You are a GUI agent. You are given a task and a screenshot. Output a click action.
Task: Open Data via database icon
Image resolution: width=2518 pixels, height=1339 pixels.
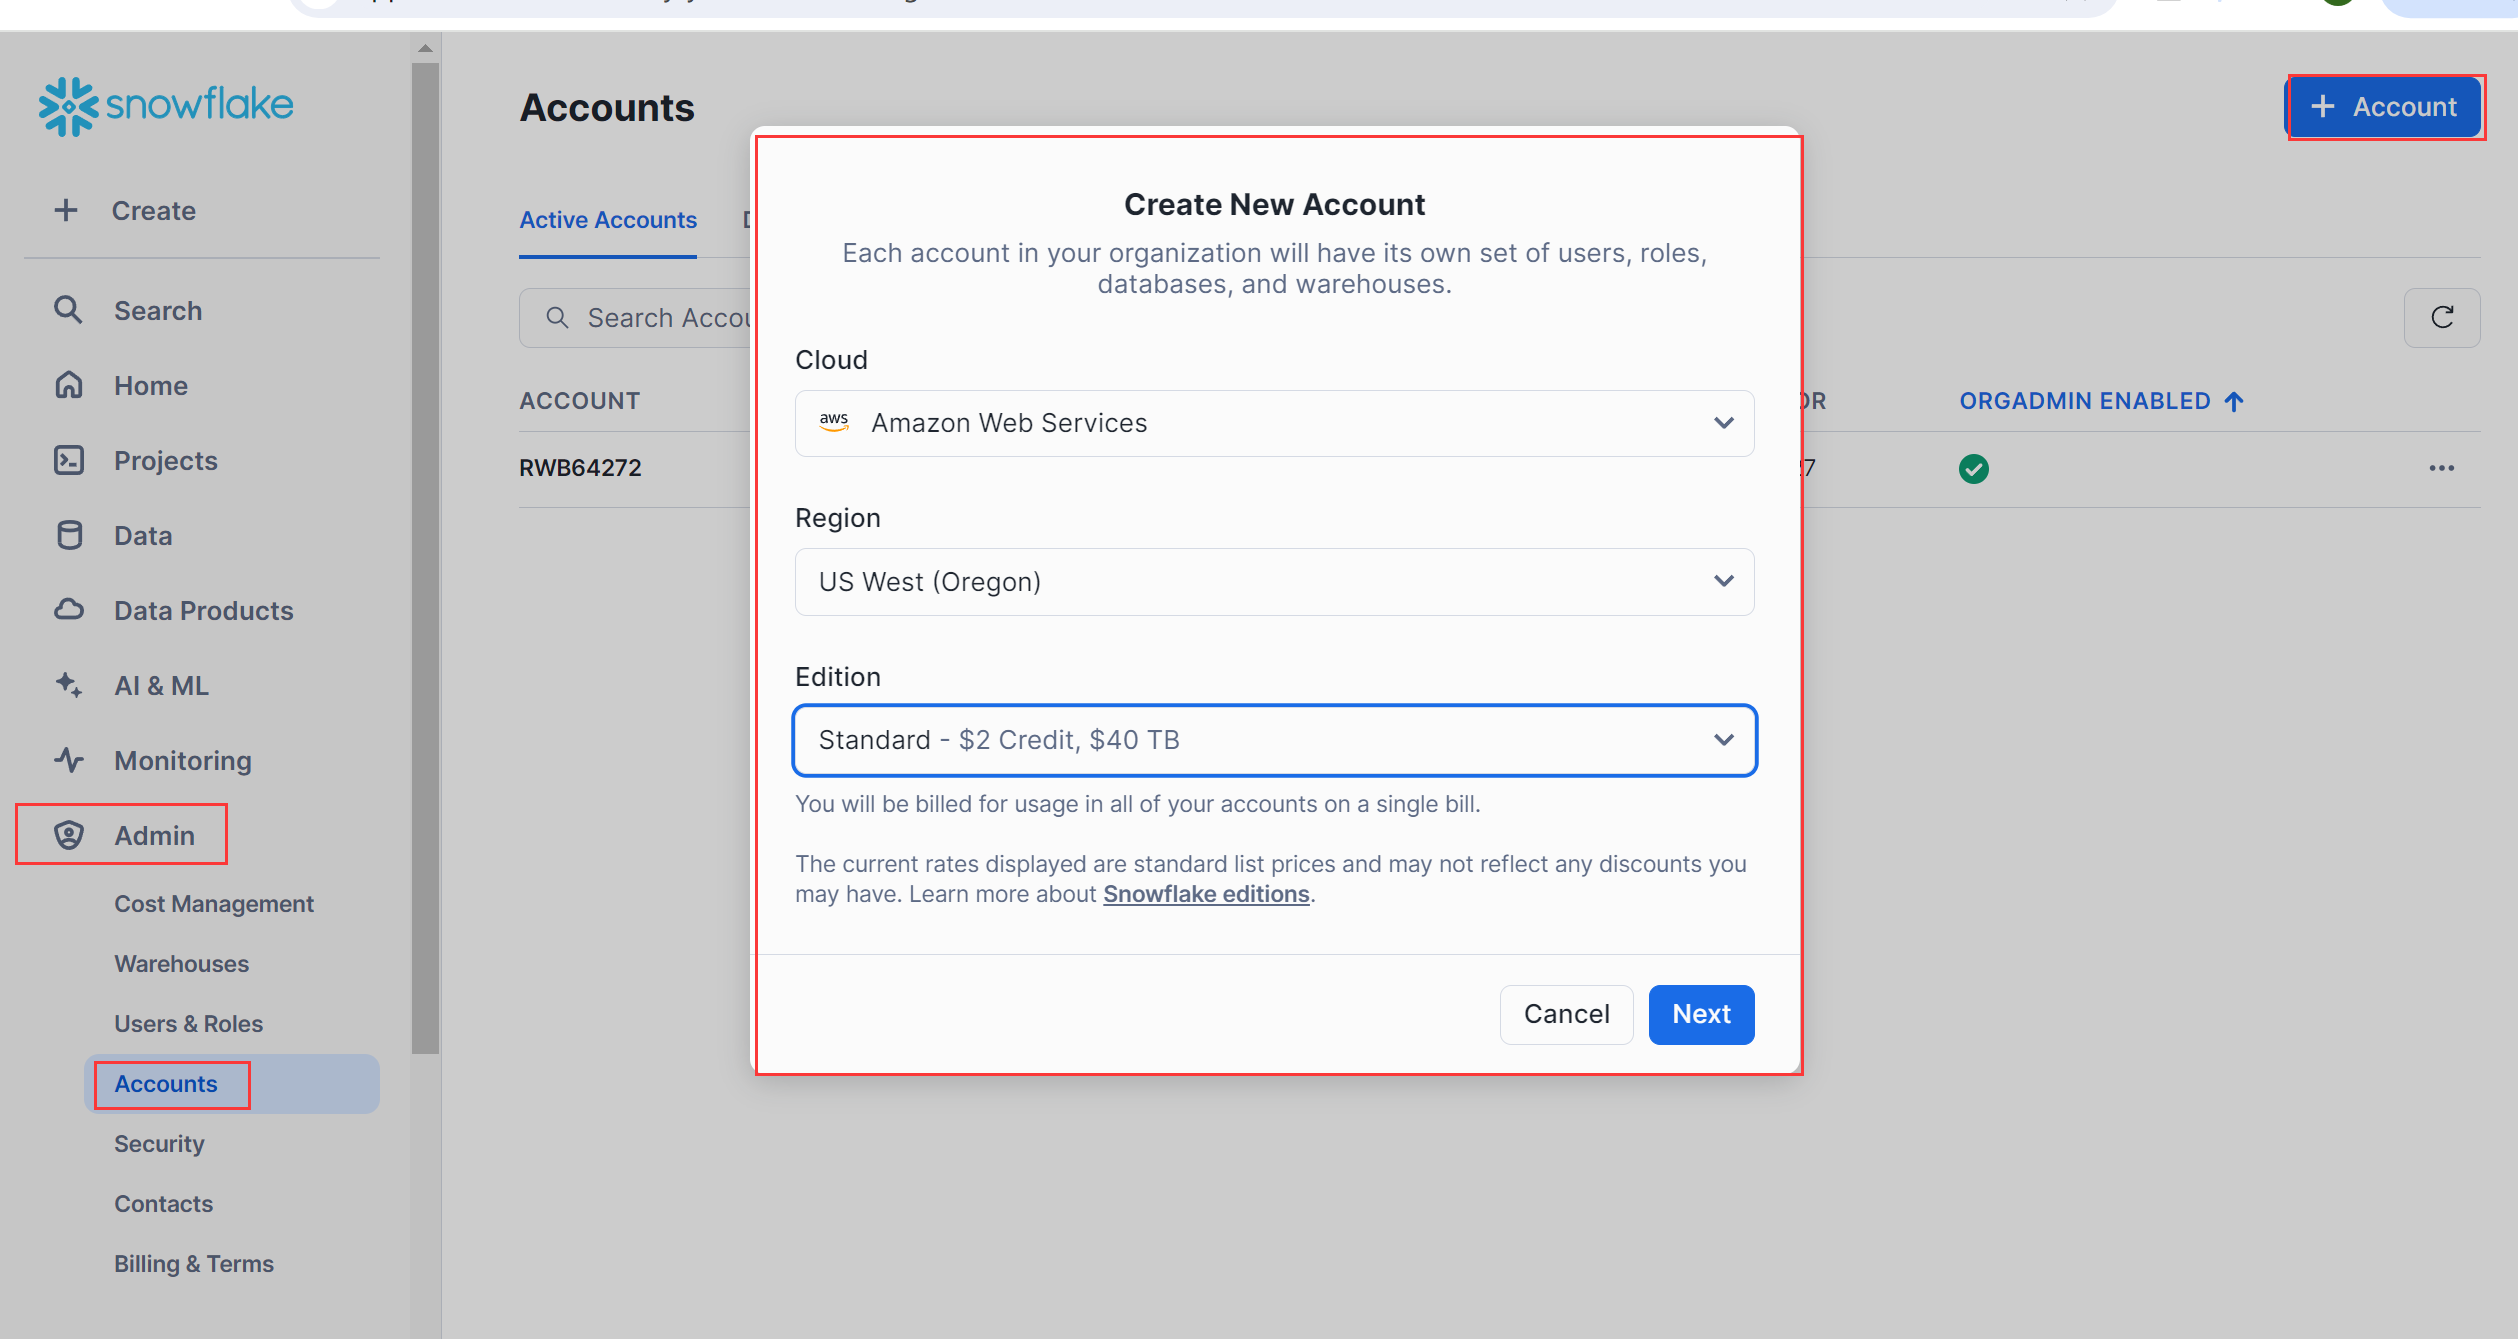coord(68,535)
